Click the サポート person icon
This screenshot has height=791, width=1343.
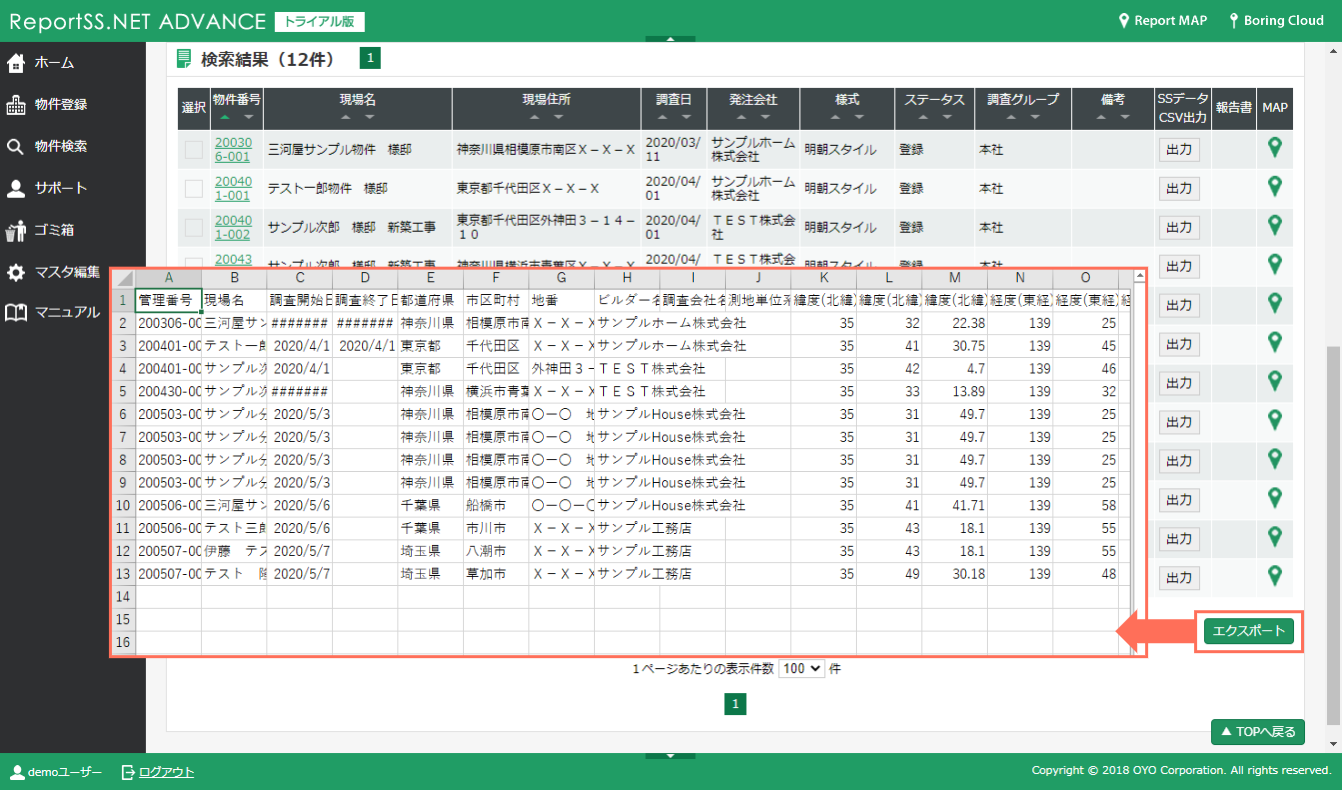click(15, 188)
